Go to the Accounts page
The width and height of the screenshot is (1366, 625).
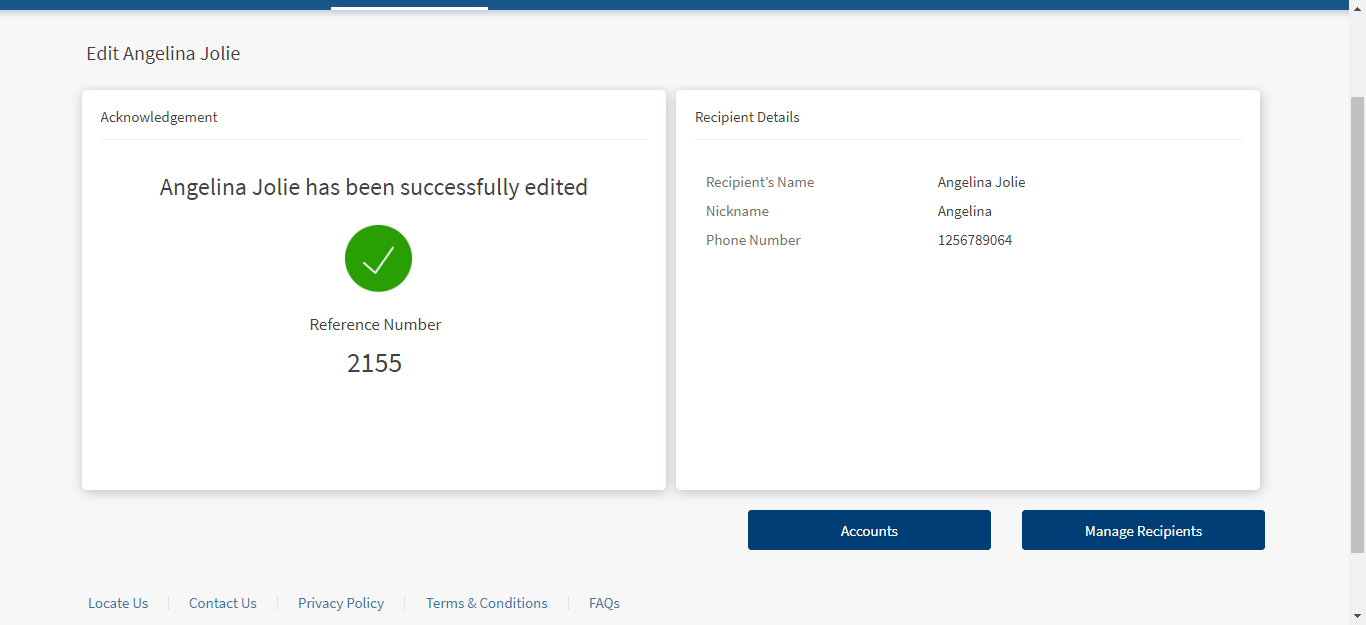(869, 531)
